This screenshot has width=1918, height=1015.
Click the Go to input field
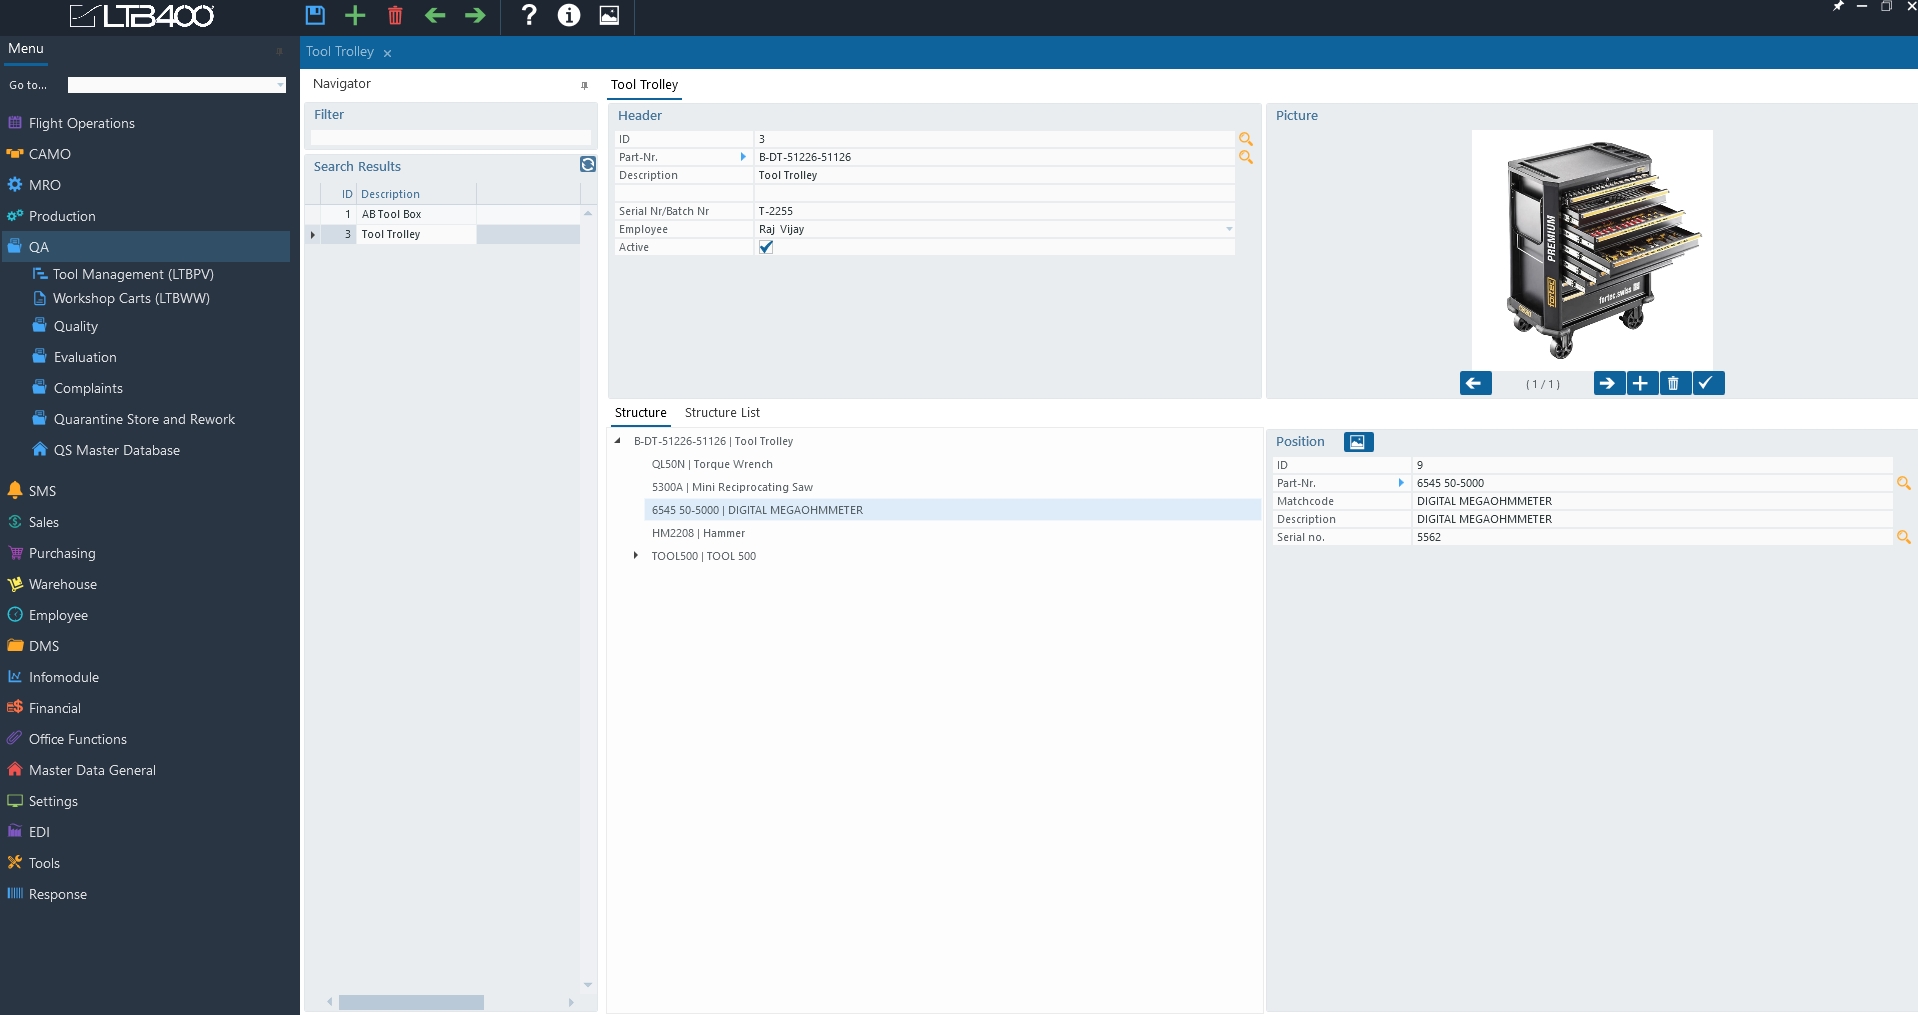click(176, 85)
